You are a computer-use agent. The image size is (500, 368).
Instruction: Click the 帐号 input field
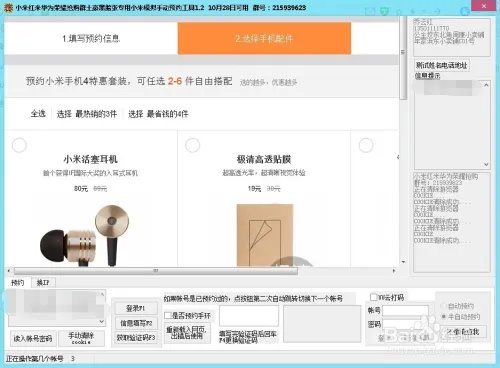pyautogui.click(x=405, y=311)
